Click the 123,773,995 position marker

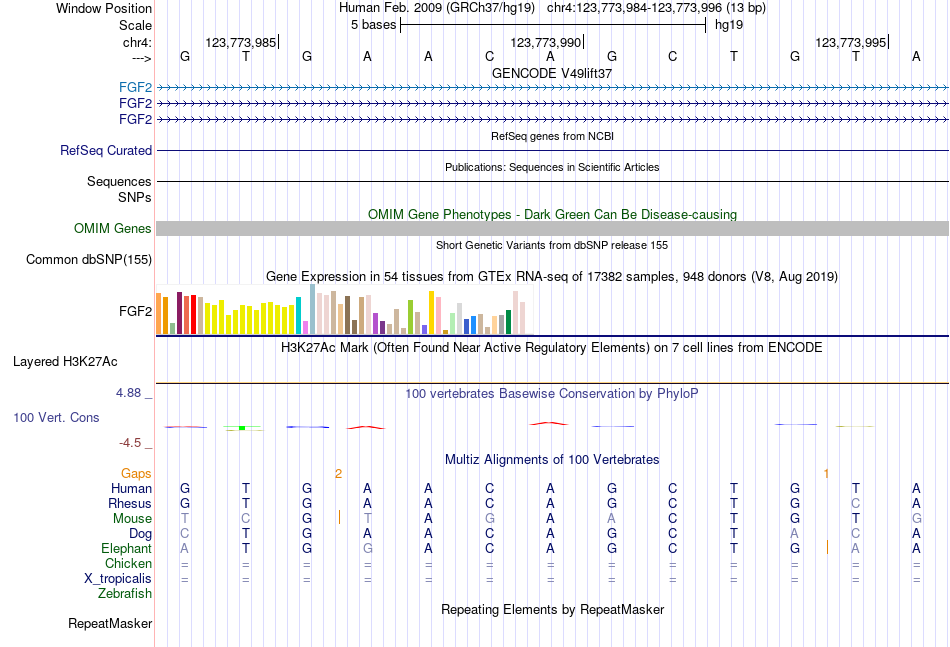[x=851, y=42]
